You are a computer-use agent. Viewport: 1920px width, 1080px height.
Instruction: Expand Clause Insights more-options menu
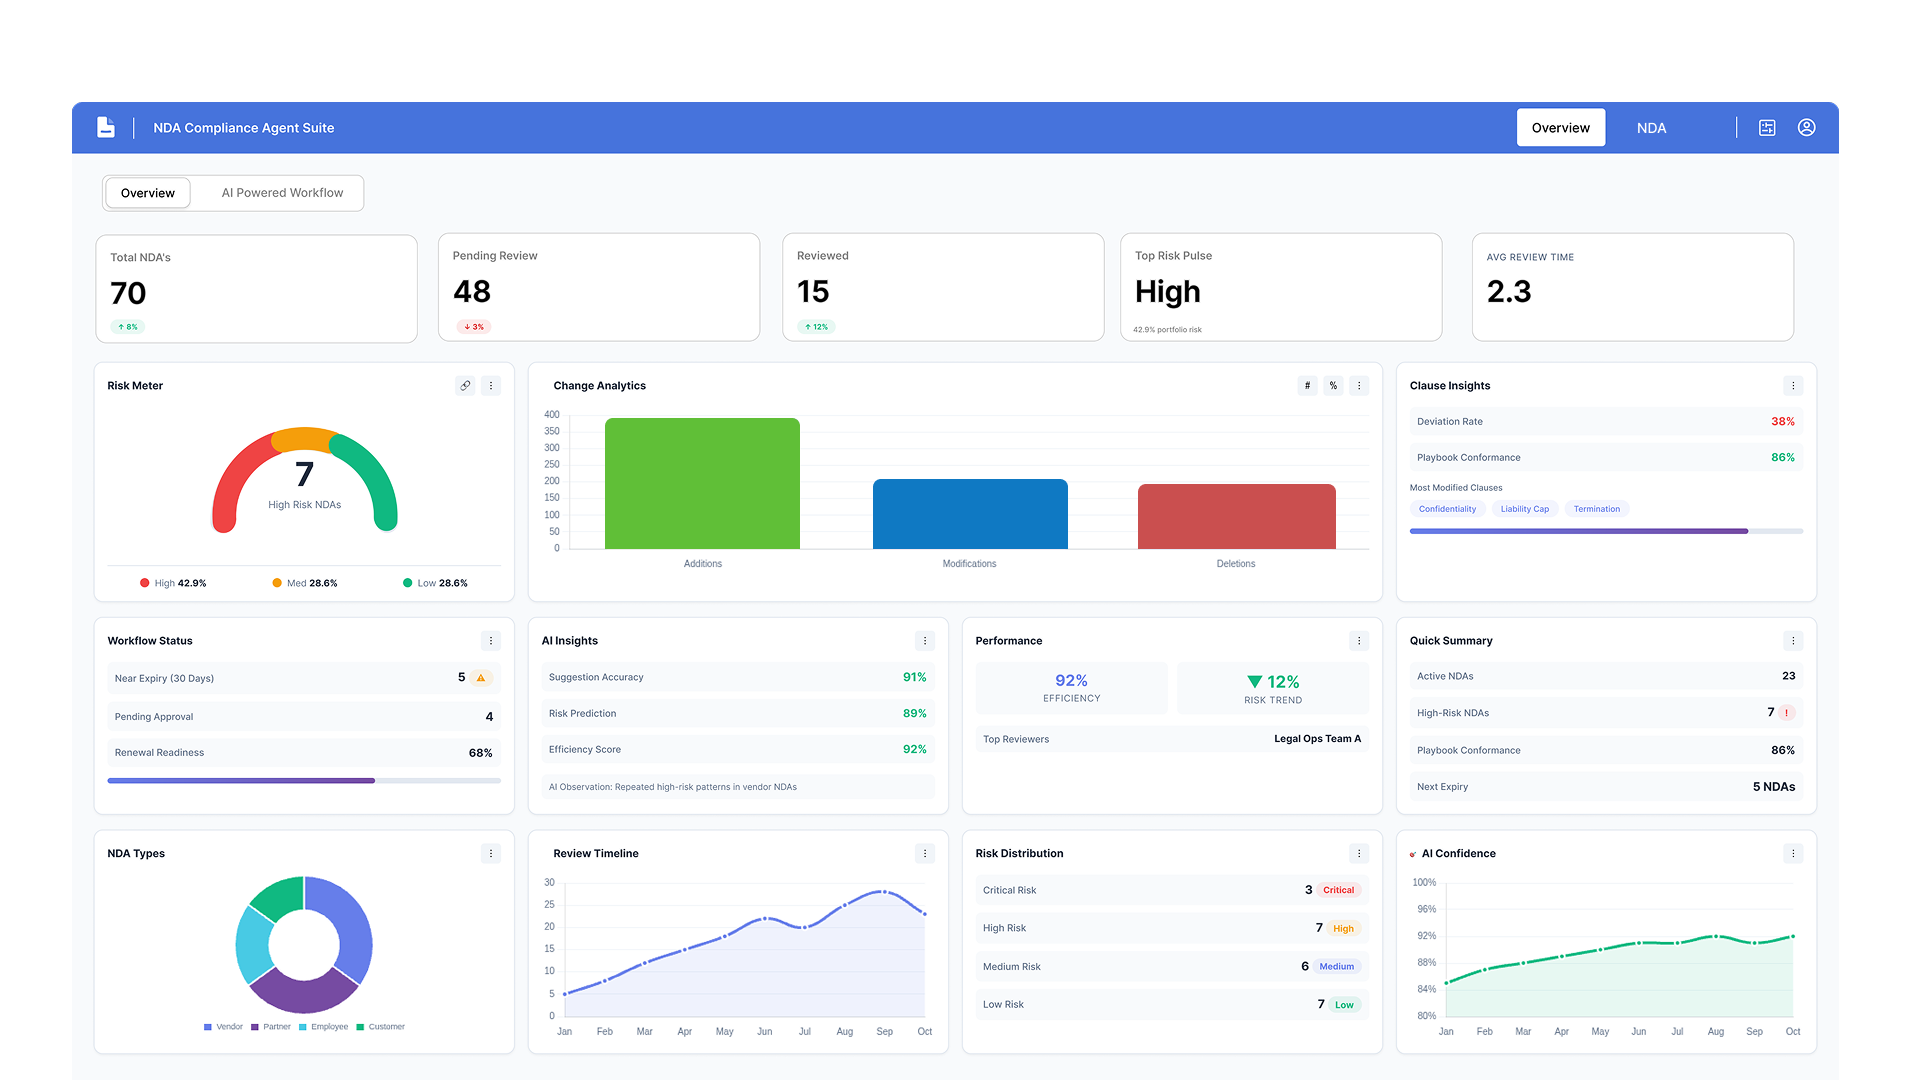point(1793,385)
